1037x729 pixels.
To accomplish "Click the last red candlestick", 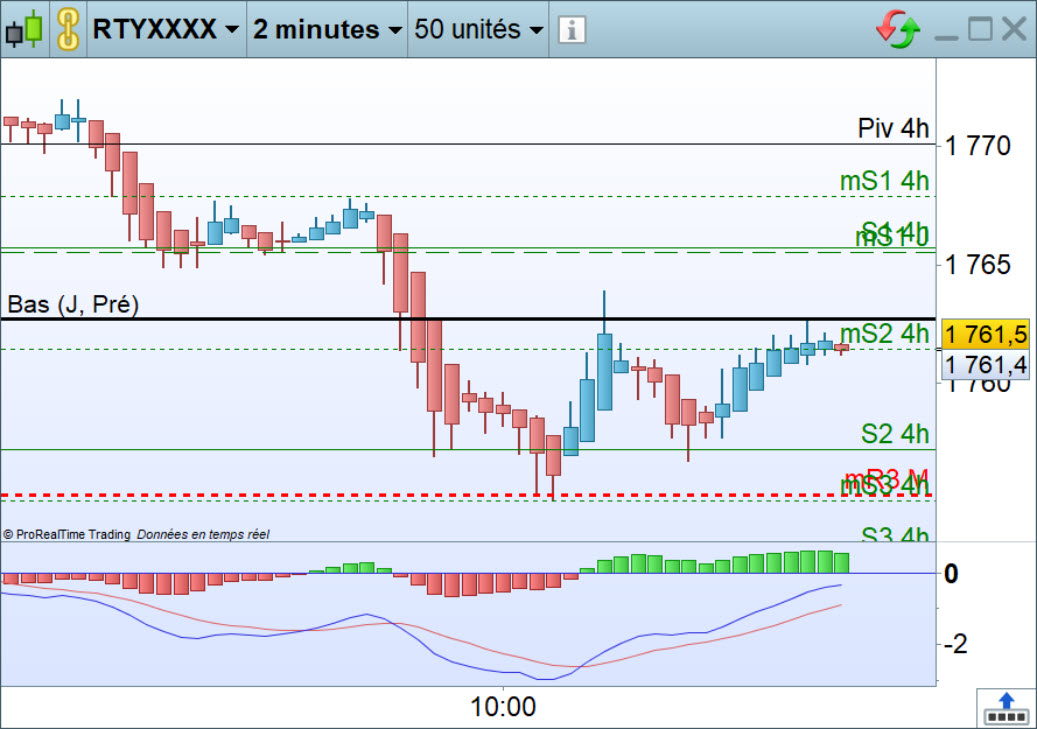I will tap(841, 348).
